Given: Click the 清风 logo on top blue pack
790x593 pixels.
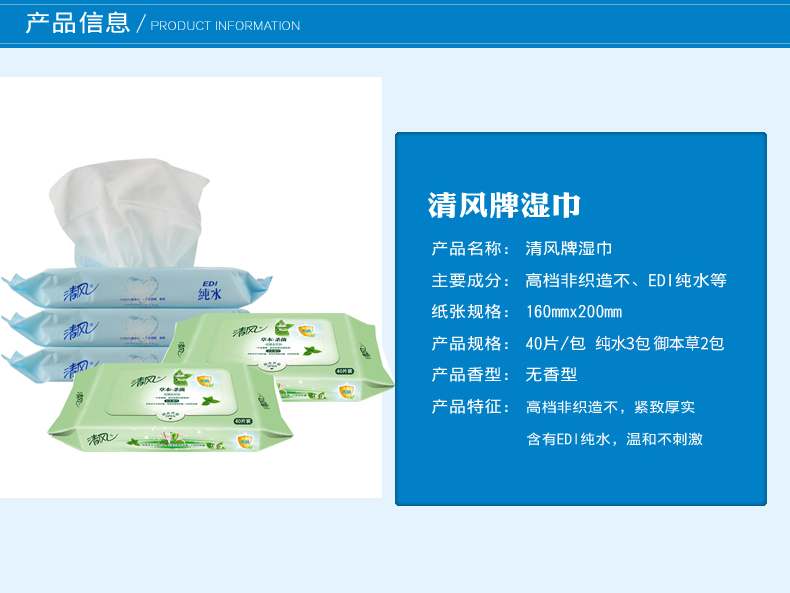Looking at the screenshot, I should point(80,292).
